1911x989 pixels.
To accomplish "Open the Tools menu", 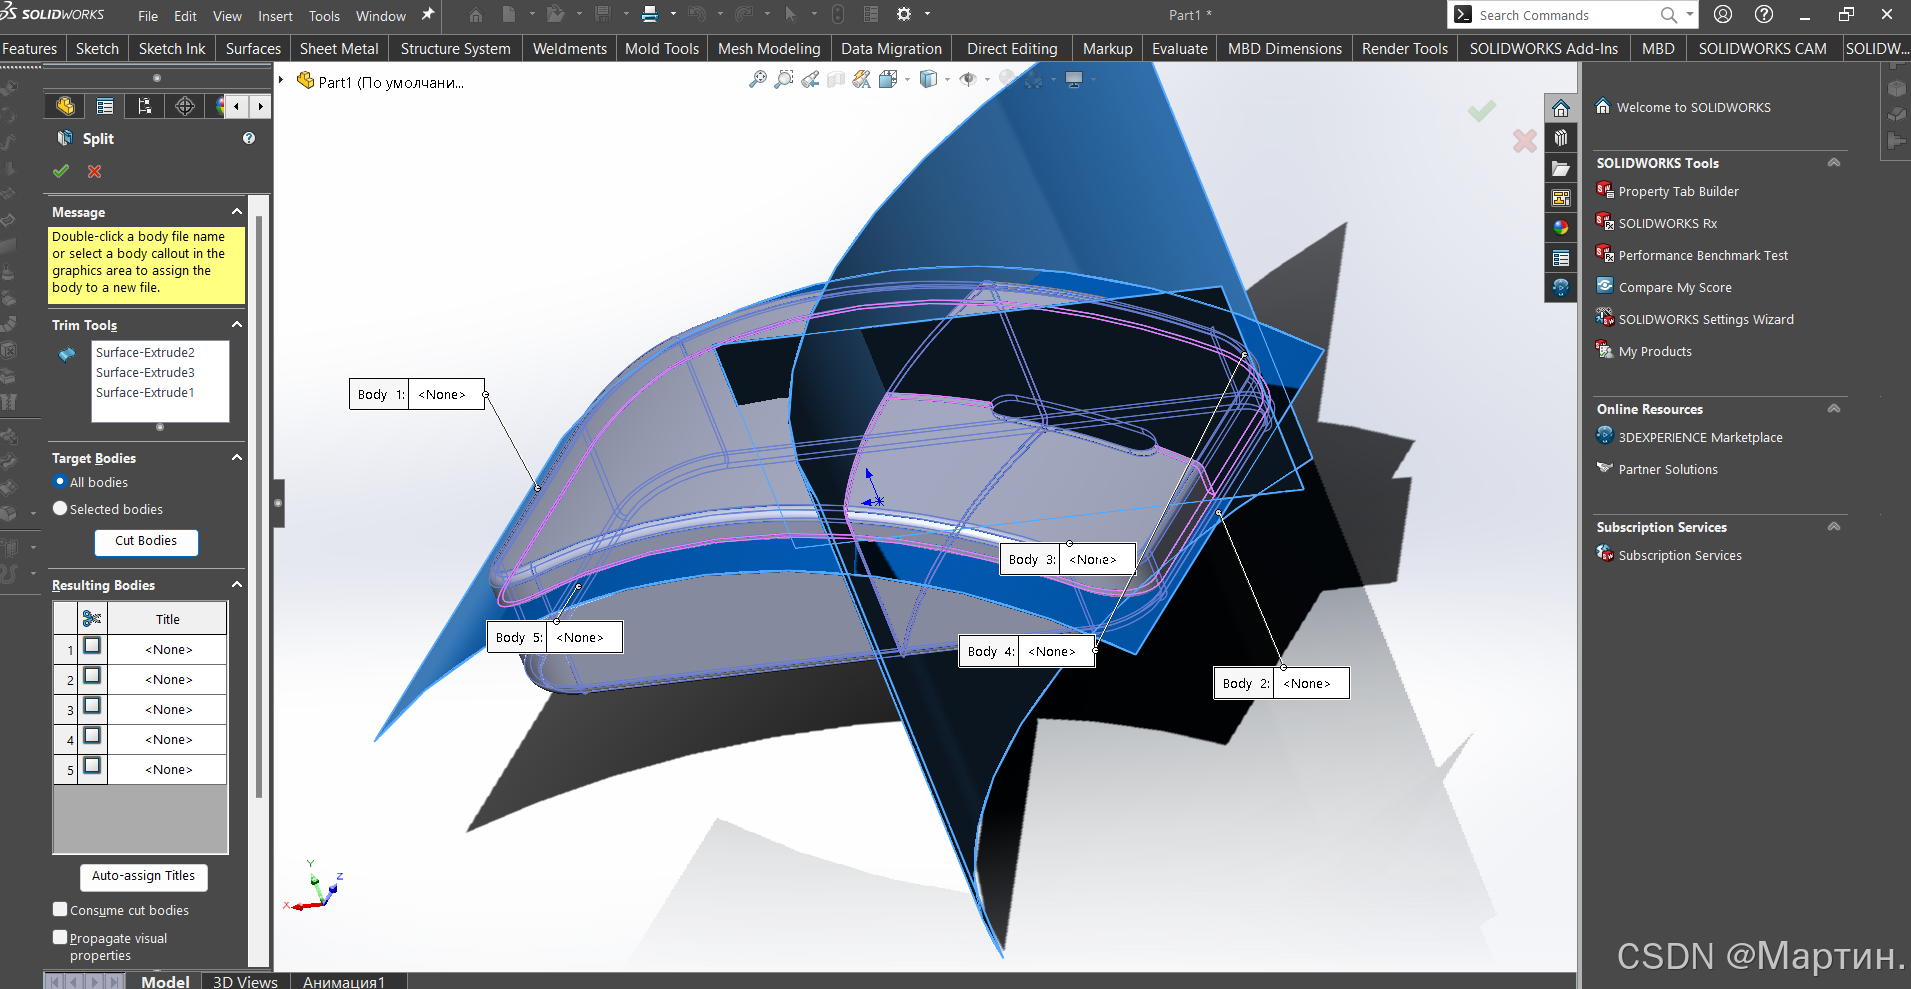I will [324, 16].
